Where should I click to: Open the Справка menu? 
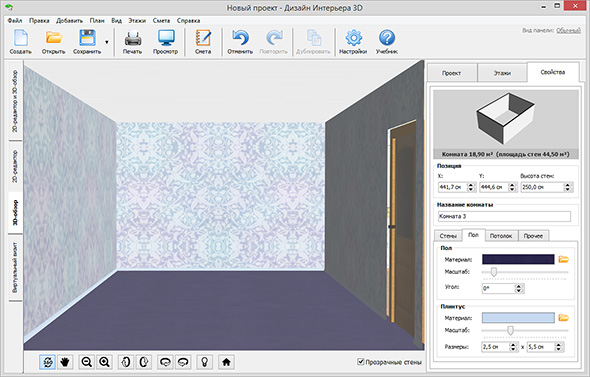(189, 21)
